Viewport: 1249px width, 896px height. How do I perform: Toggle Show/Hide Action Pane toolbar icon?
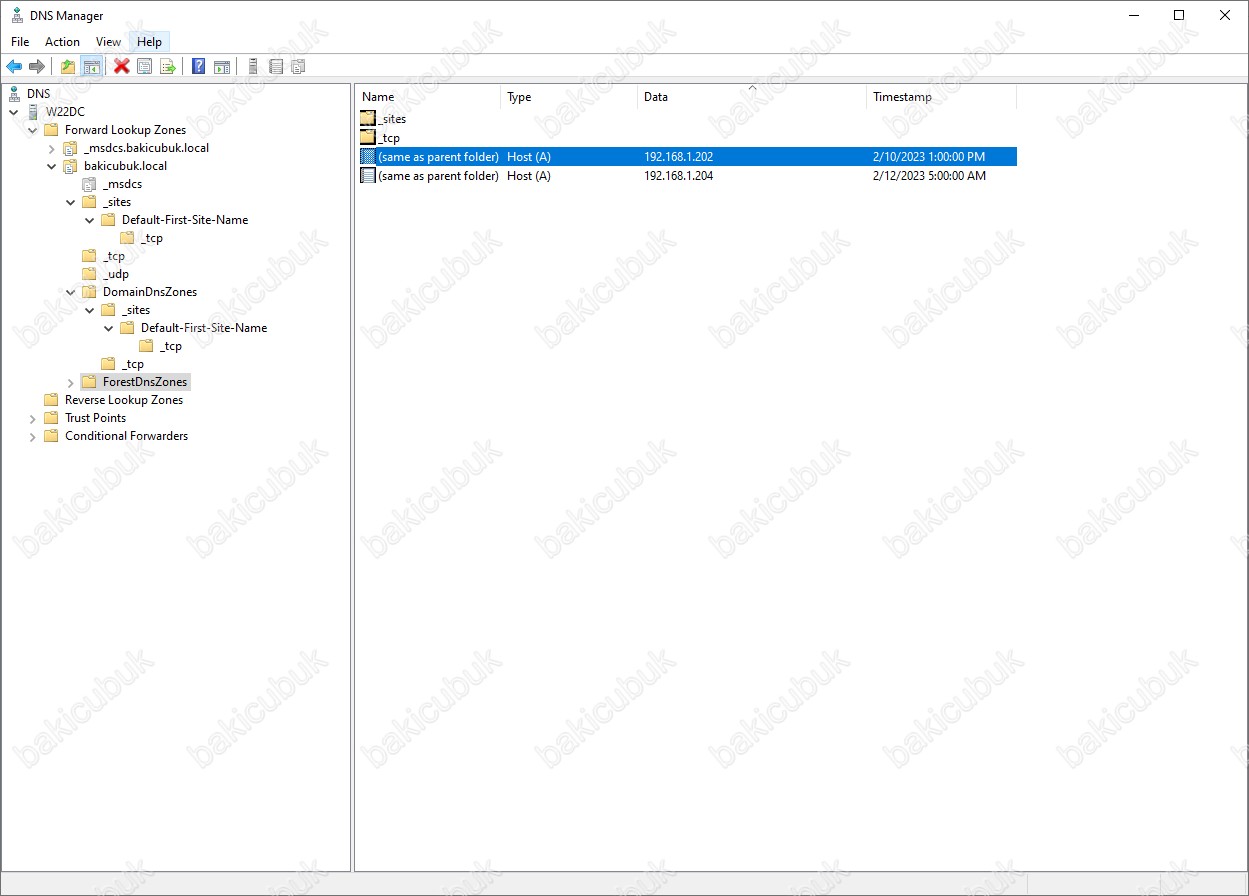[x=222, y=67]
